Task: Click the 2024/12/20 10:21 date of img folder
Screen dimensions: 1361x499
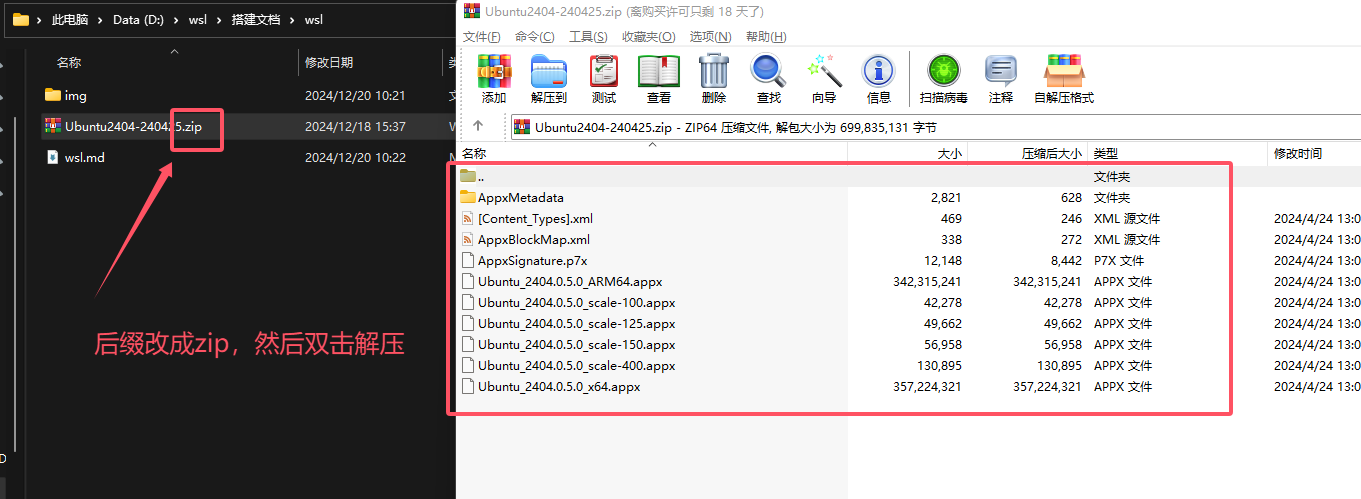Action: coord(355,96)
